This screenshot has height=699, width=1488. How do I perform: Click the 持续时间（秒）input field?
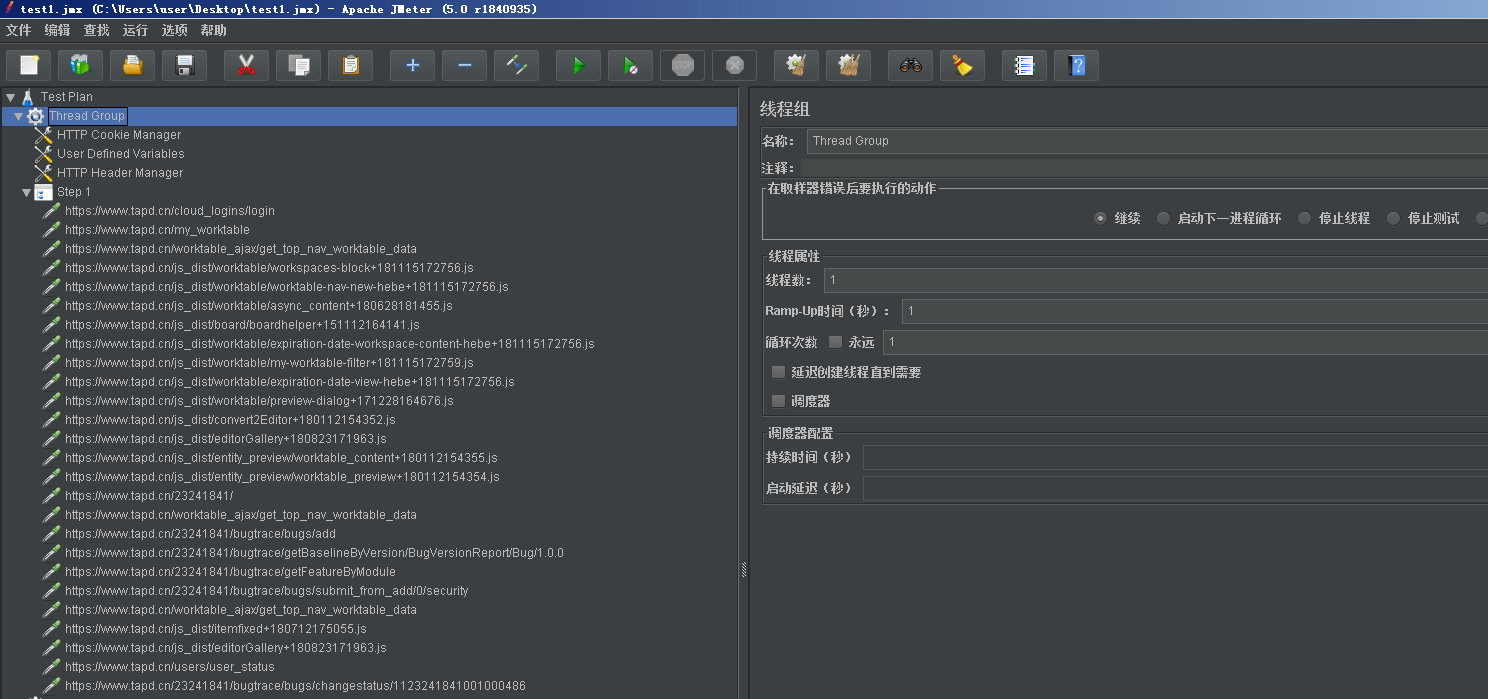1175,457
